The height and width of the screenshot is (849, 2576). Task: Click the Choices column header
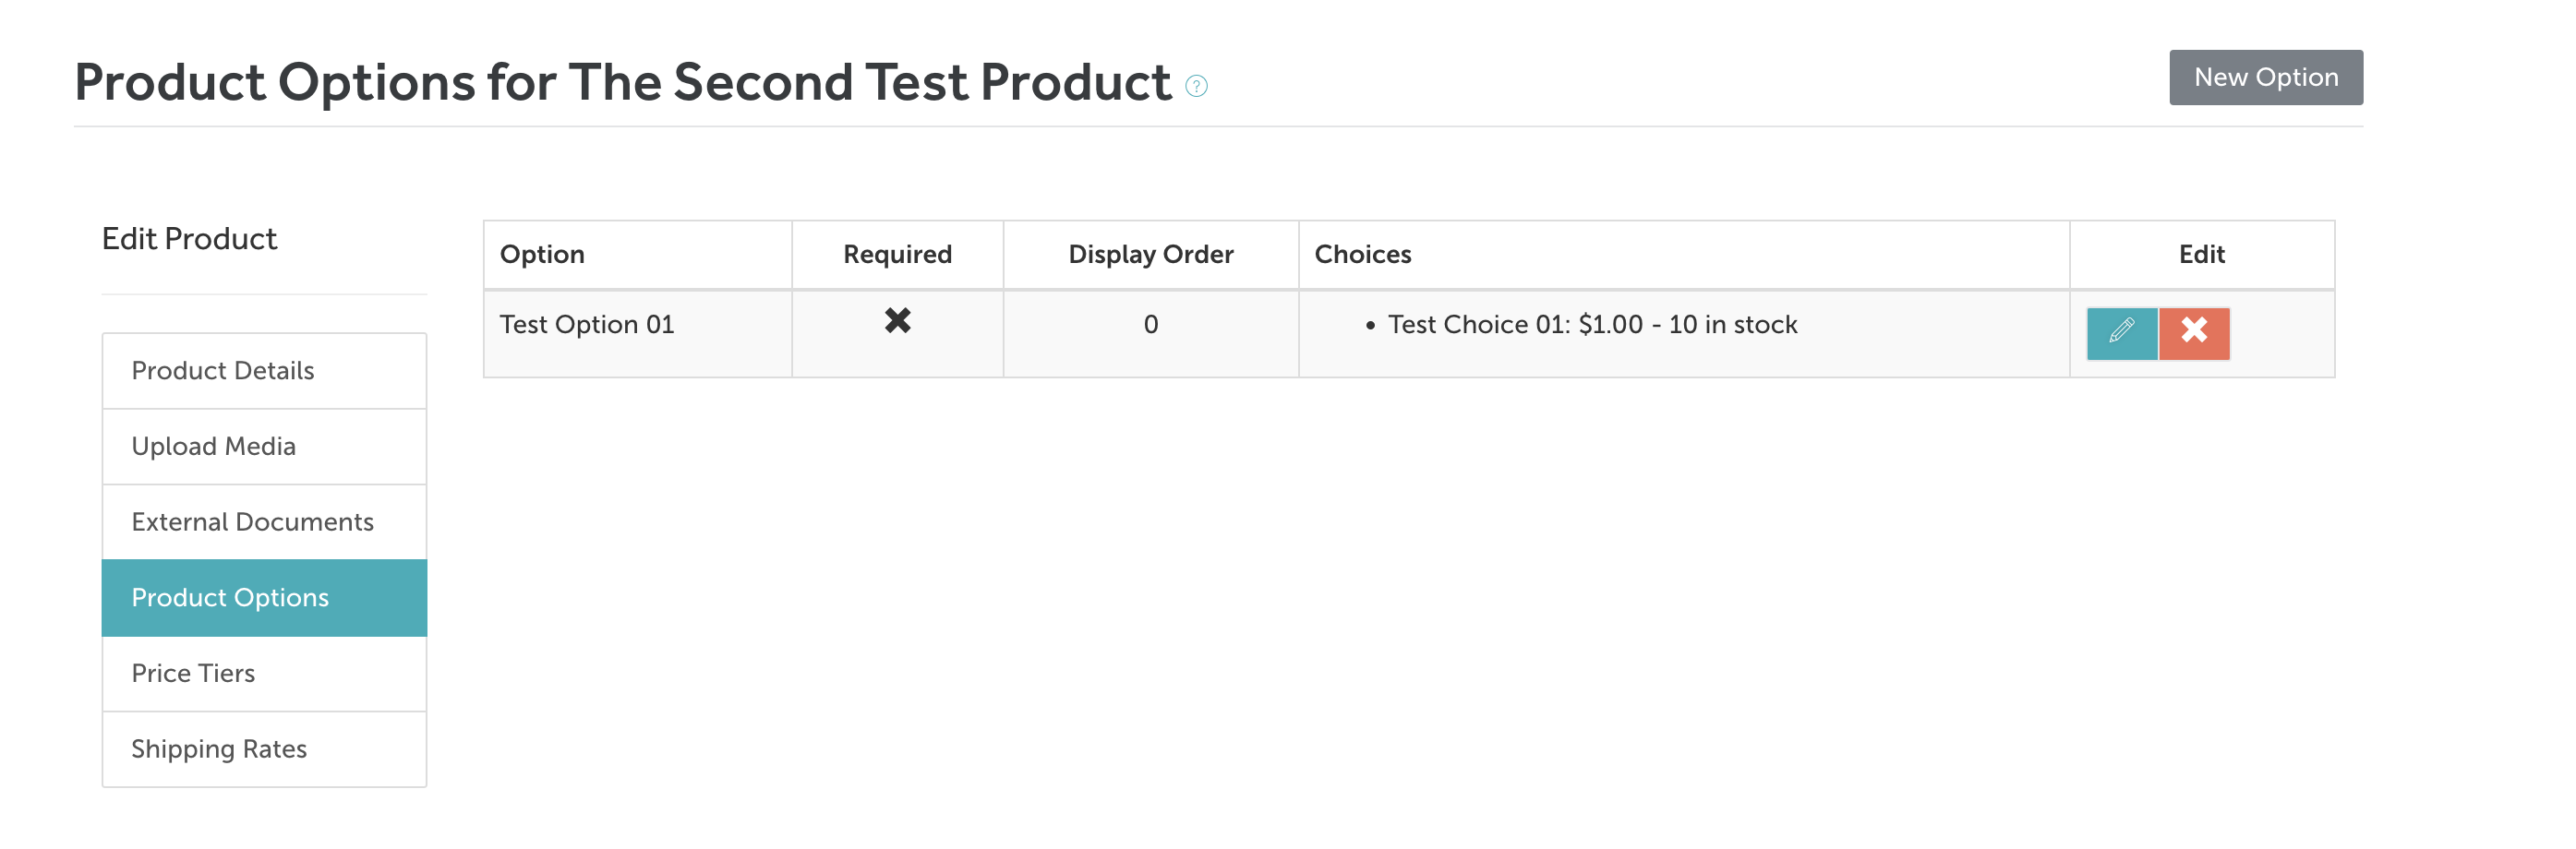tap(1362, 255)
